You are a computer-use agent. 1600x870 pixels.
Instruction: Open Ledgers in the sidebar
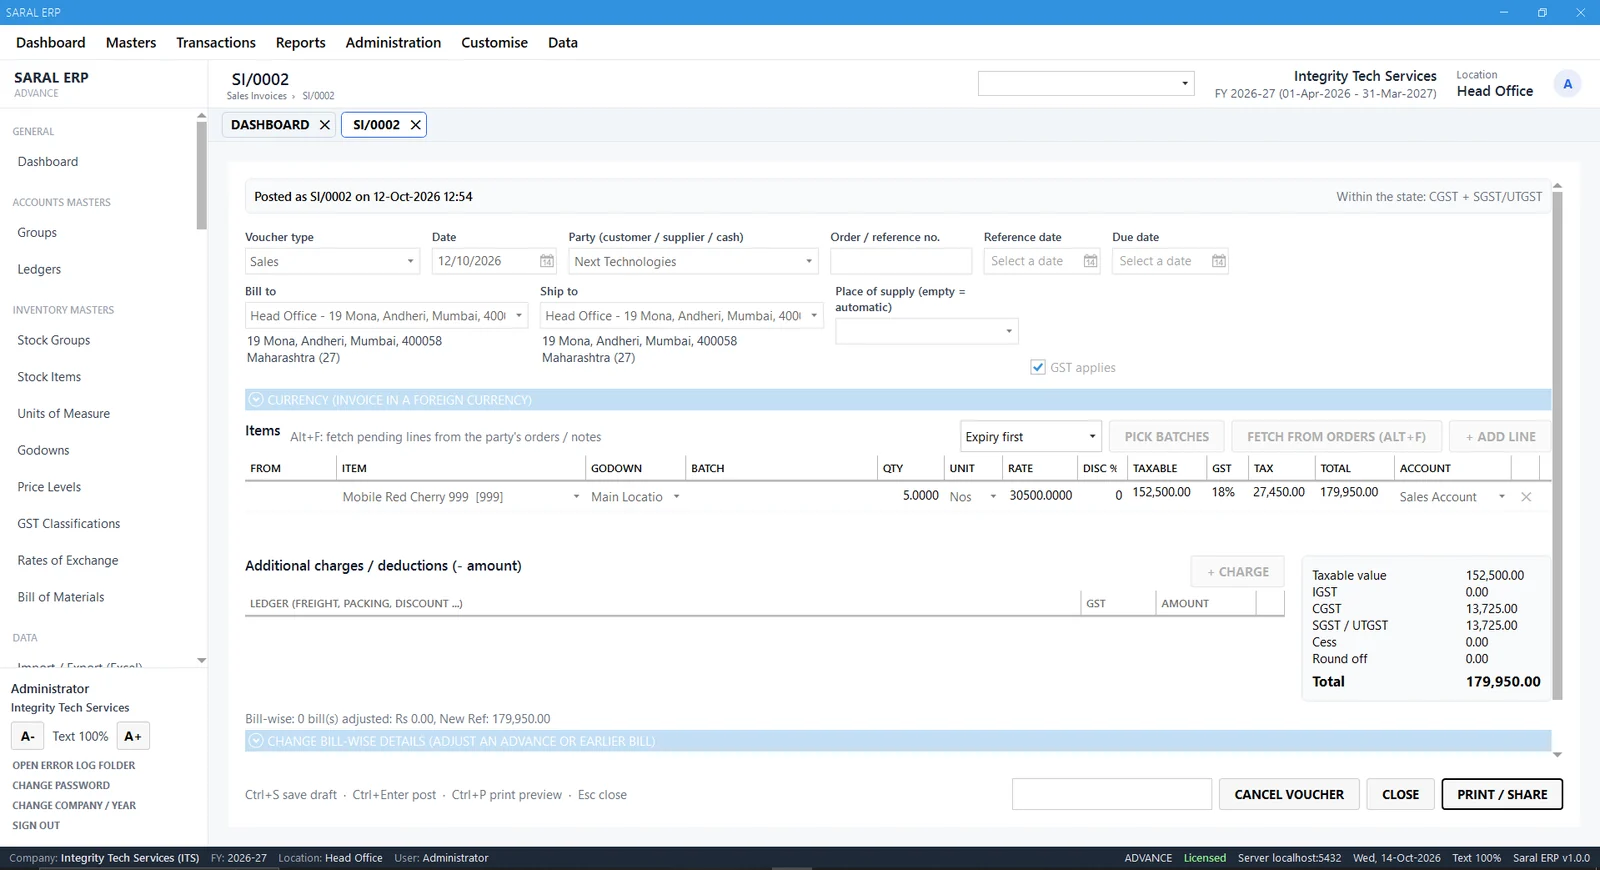click(x=39, y=269)
